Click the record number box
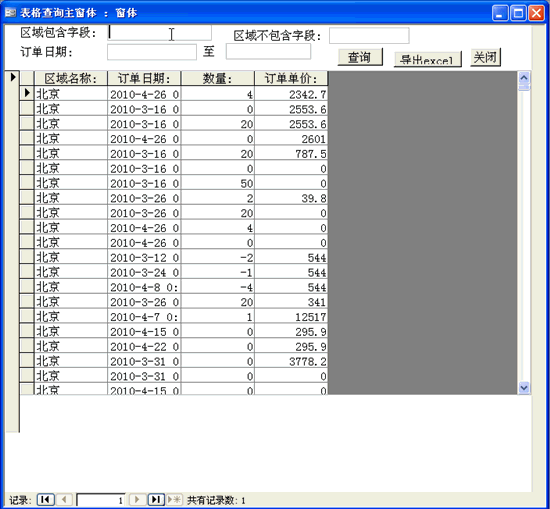550x509 pixels. [x=101, y=500]
